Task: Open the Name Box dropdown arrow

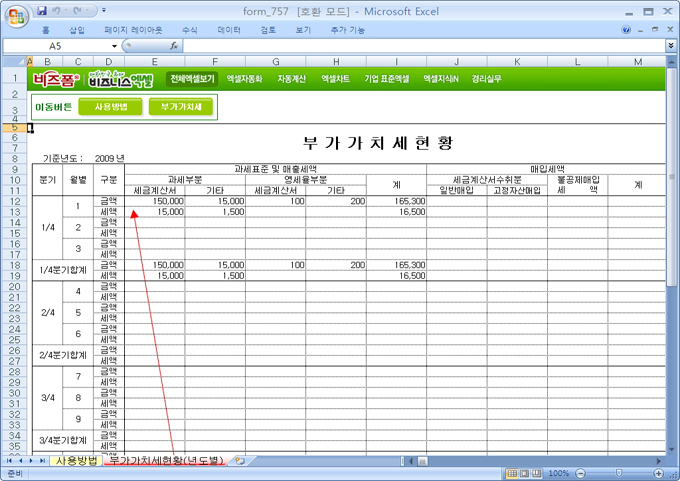Action: click(114, 46)
